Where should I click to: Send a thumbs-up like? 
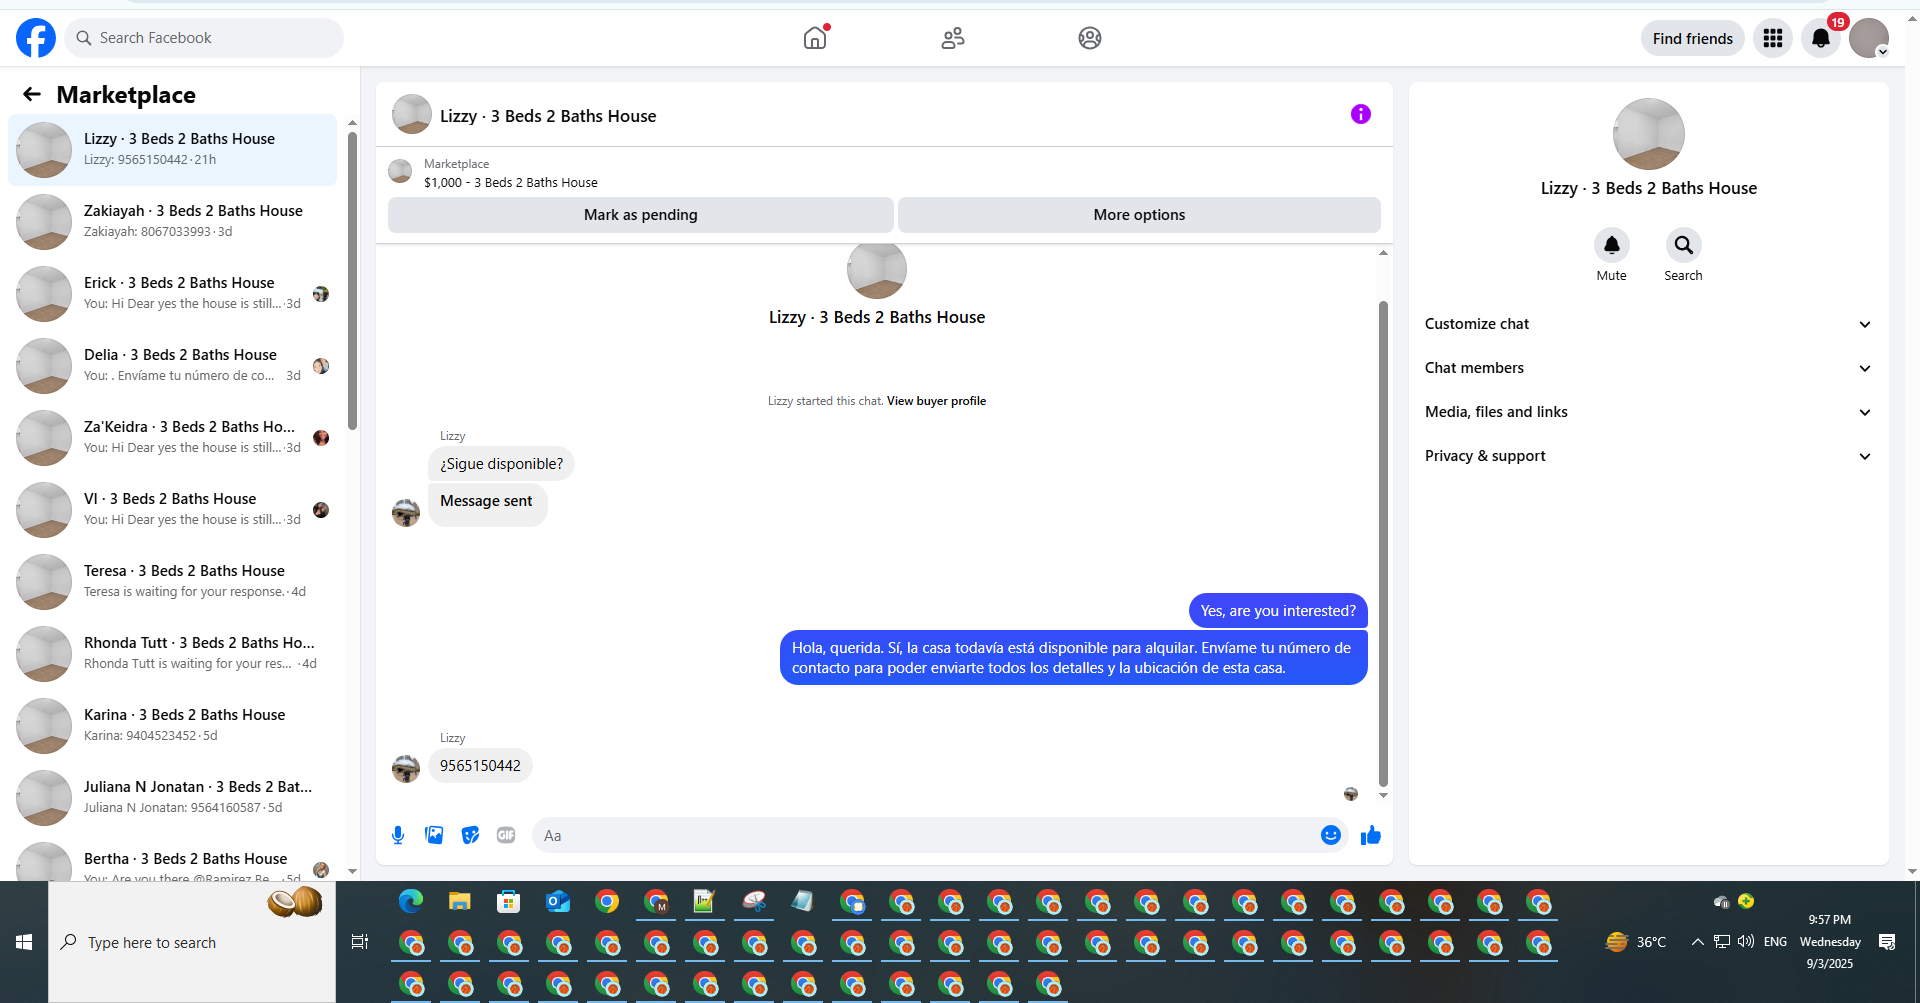[1371, 835]
